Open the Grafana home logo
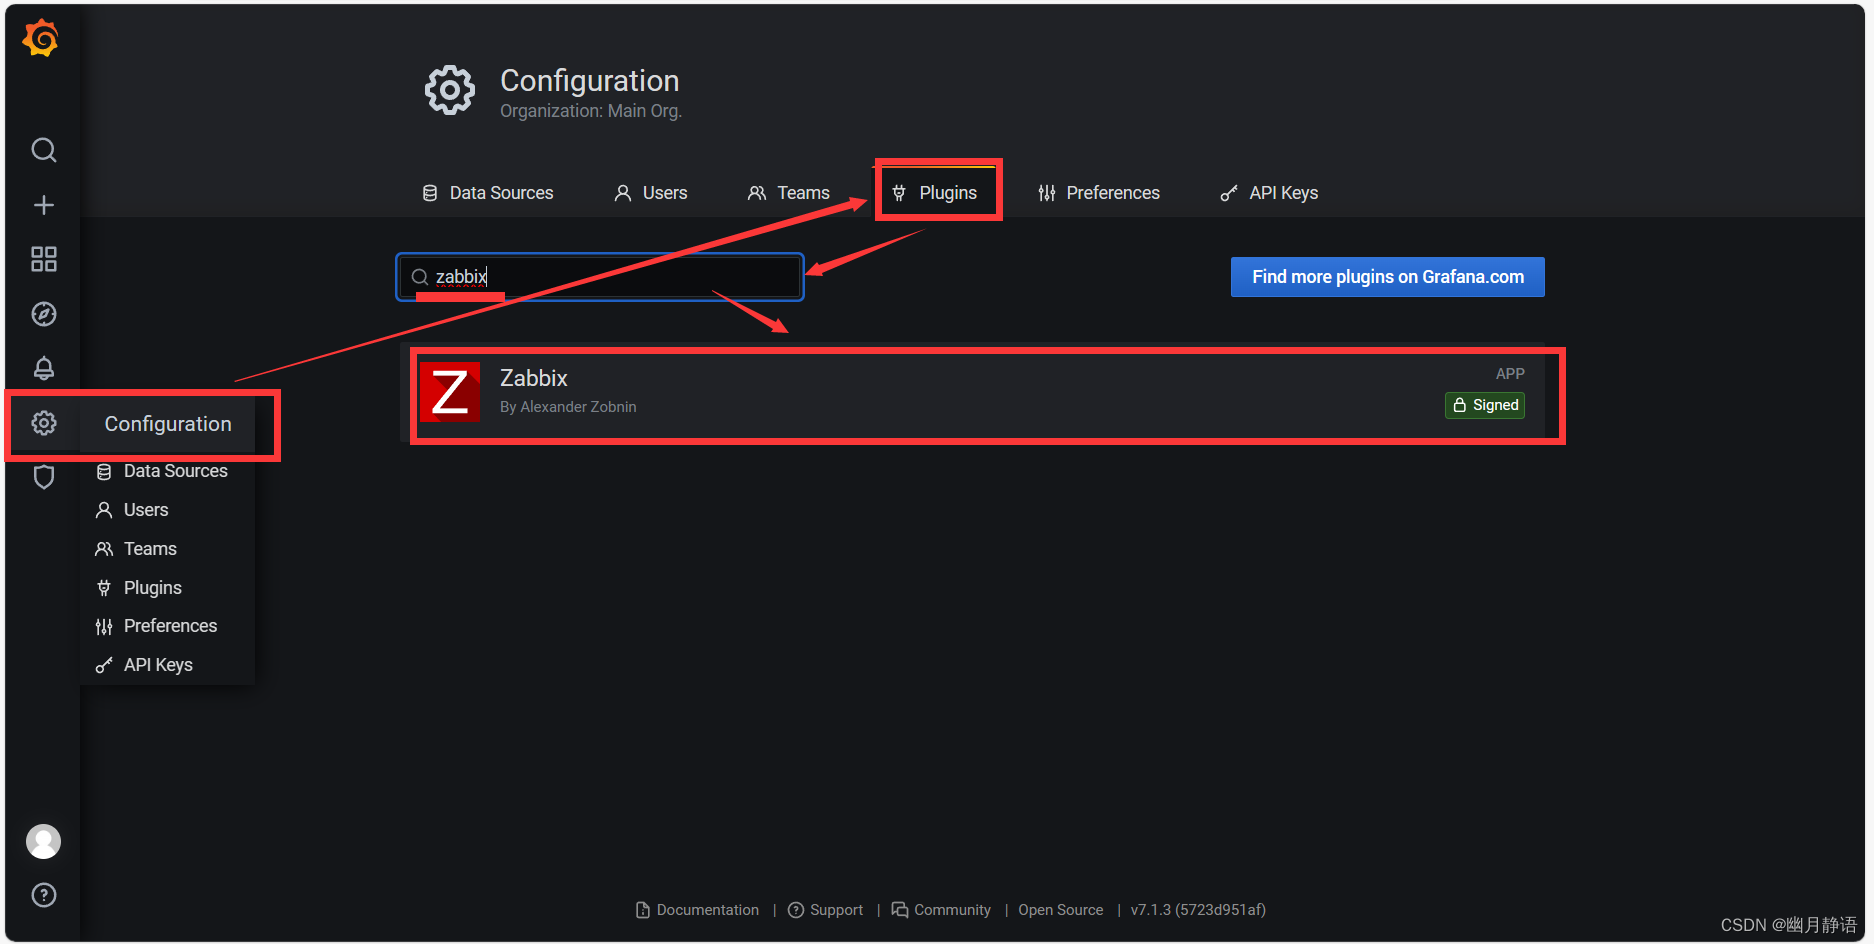The image size is (1874, 944). coord(42,38)
